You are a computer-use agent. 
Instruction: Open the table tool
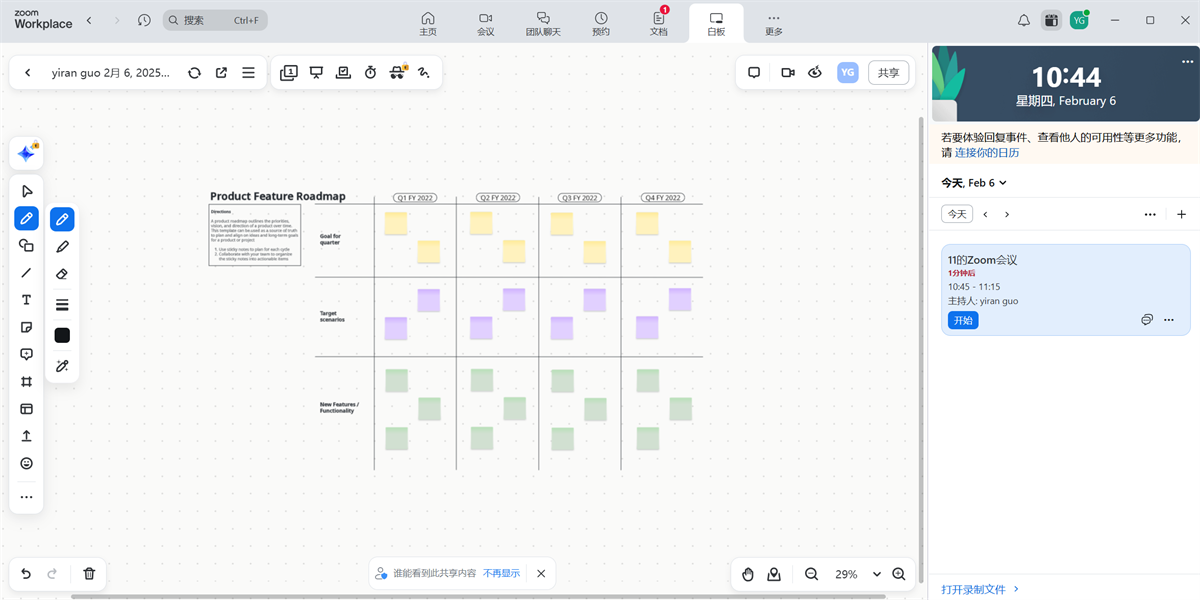pos(27,408)
